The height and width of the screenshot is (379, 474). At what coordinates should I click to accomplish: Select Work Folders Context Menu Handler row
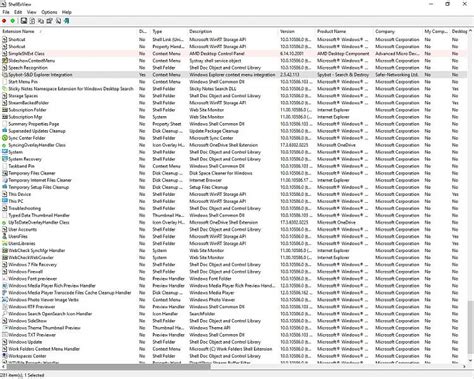point(234,349)
